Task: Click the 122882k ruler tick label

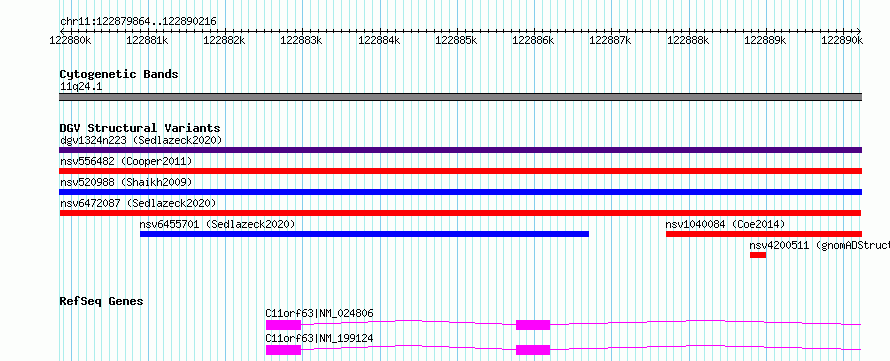Action: (x=224, y=40)
